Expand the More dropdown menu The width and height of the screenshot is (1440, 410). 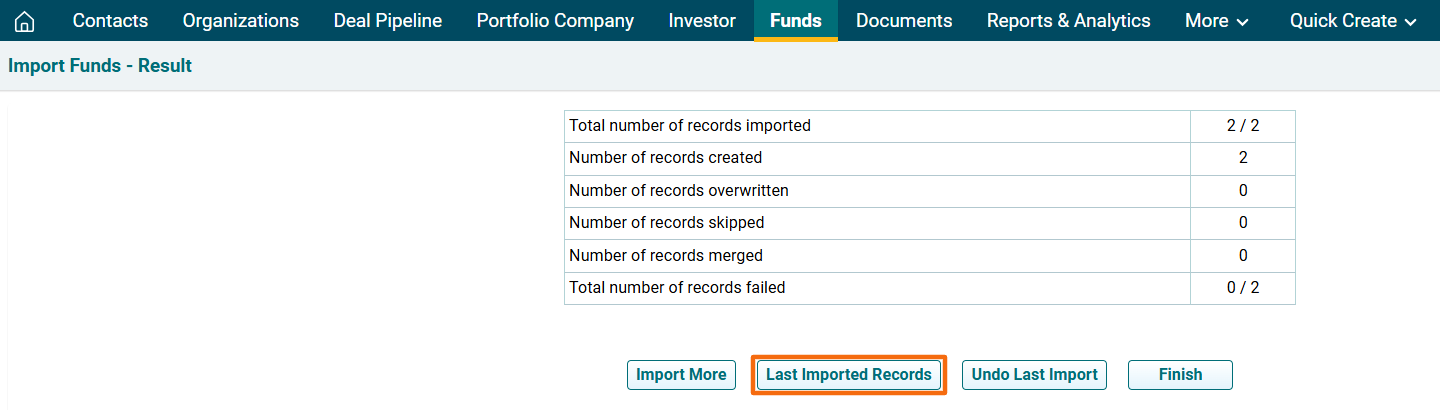(x=1216, y=21)
